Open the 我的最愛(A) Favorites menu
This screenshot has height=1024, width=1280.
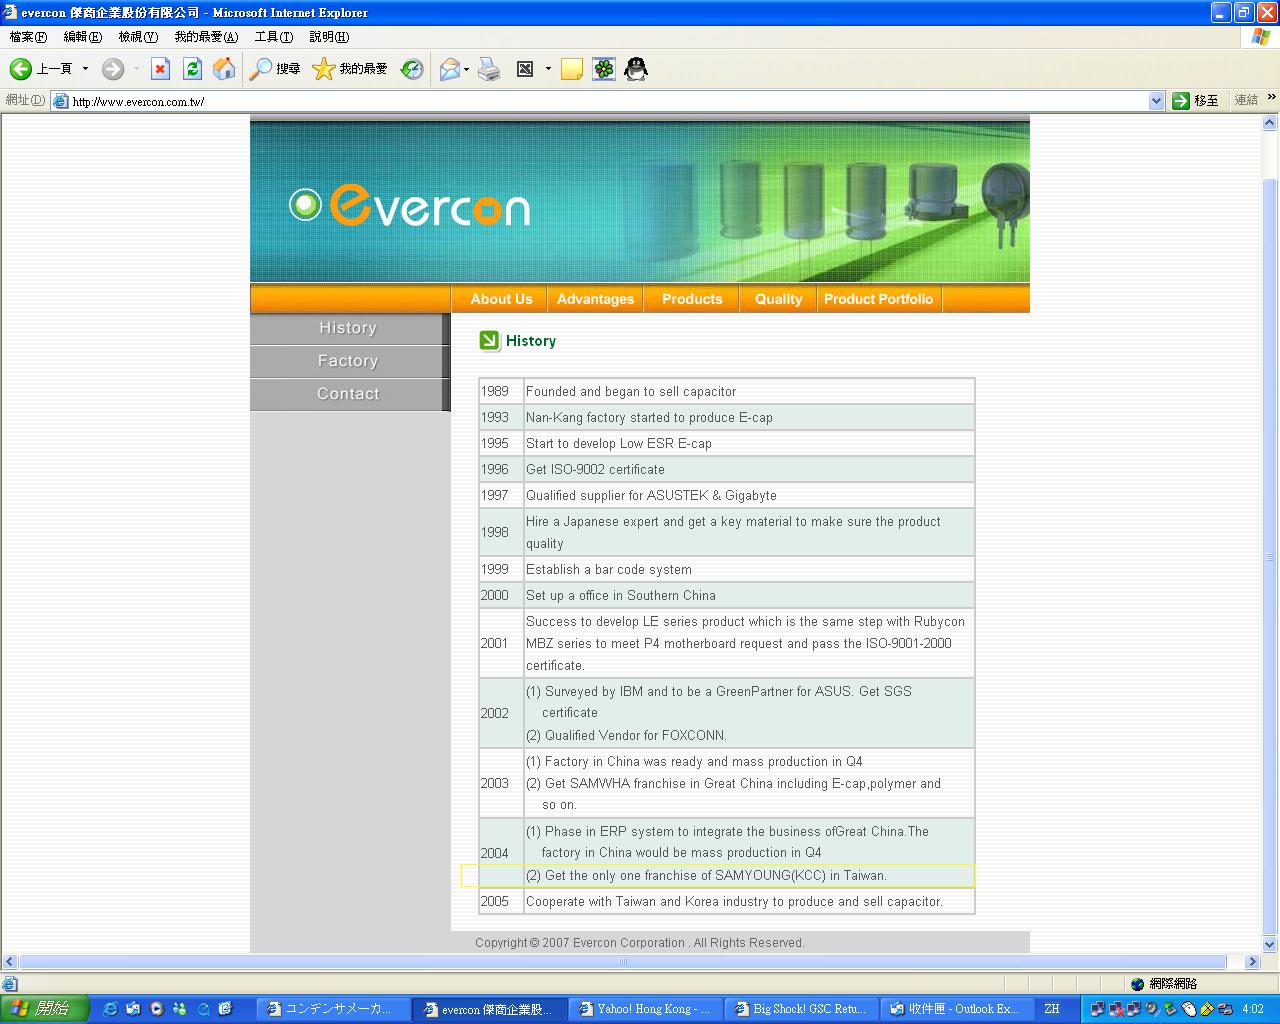206,37
